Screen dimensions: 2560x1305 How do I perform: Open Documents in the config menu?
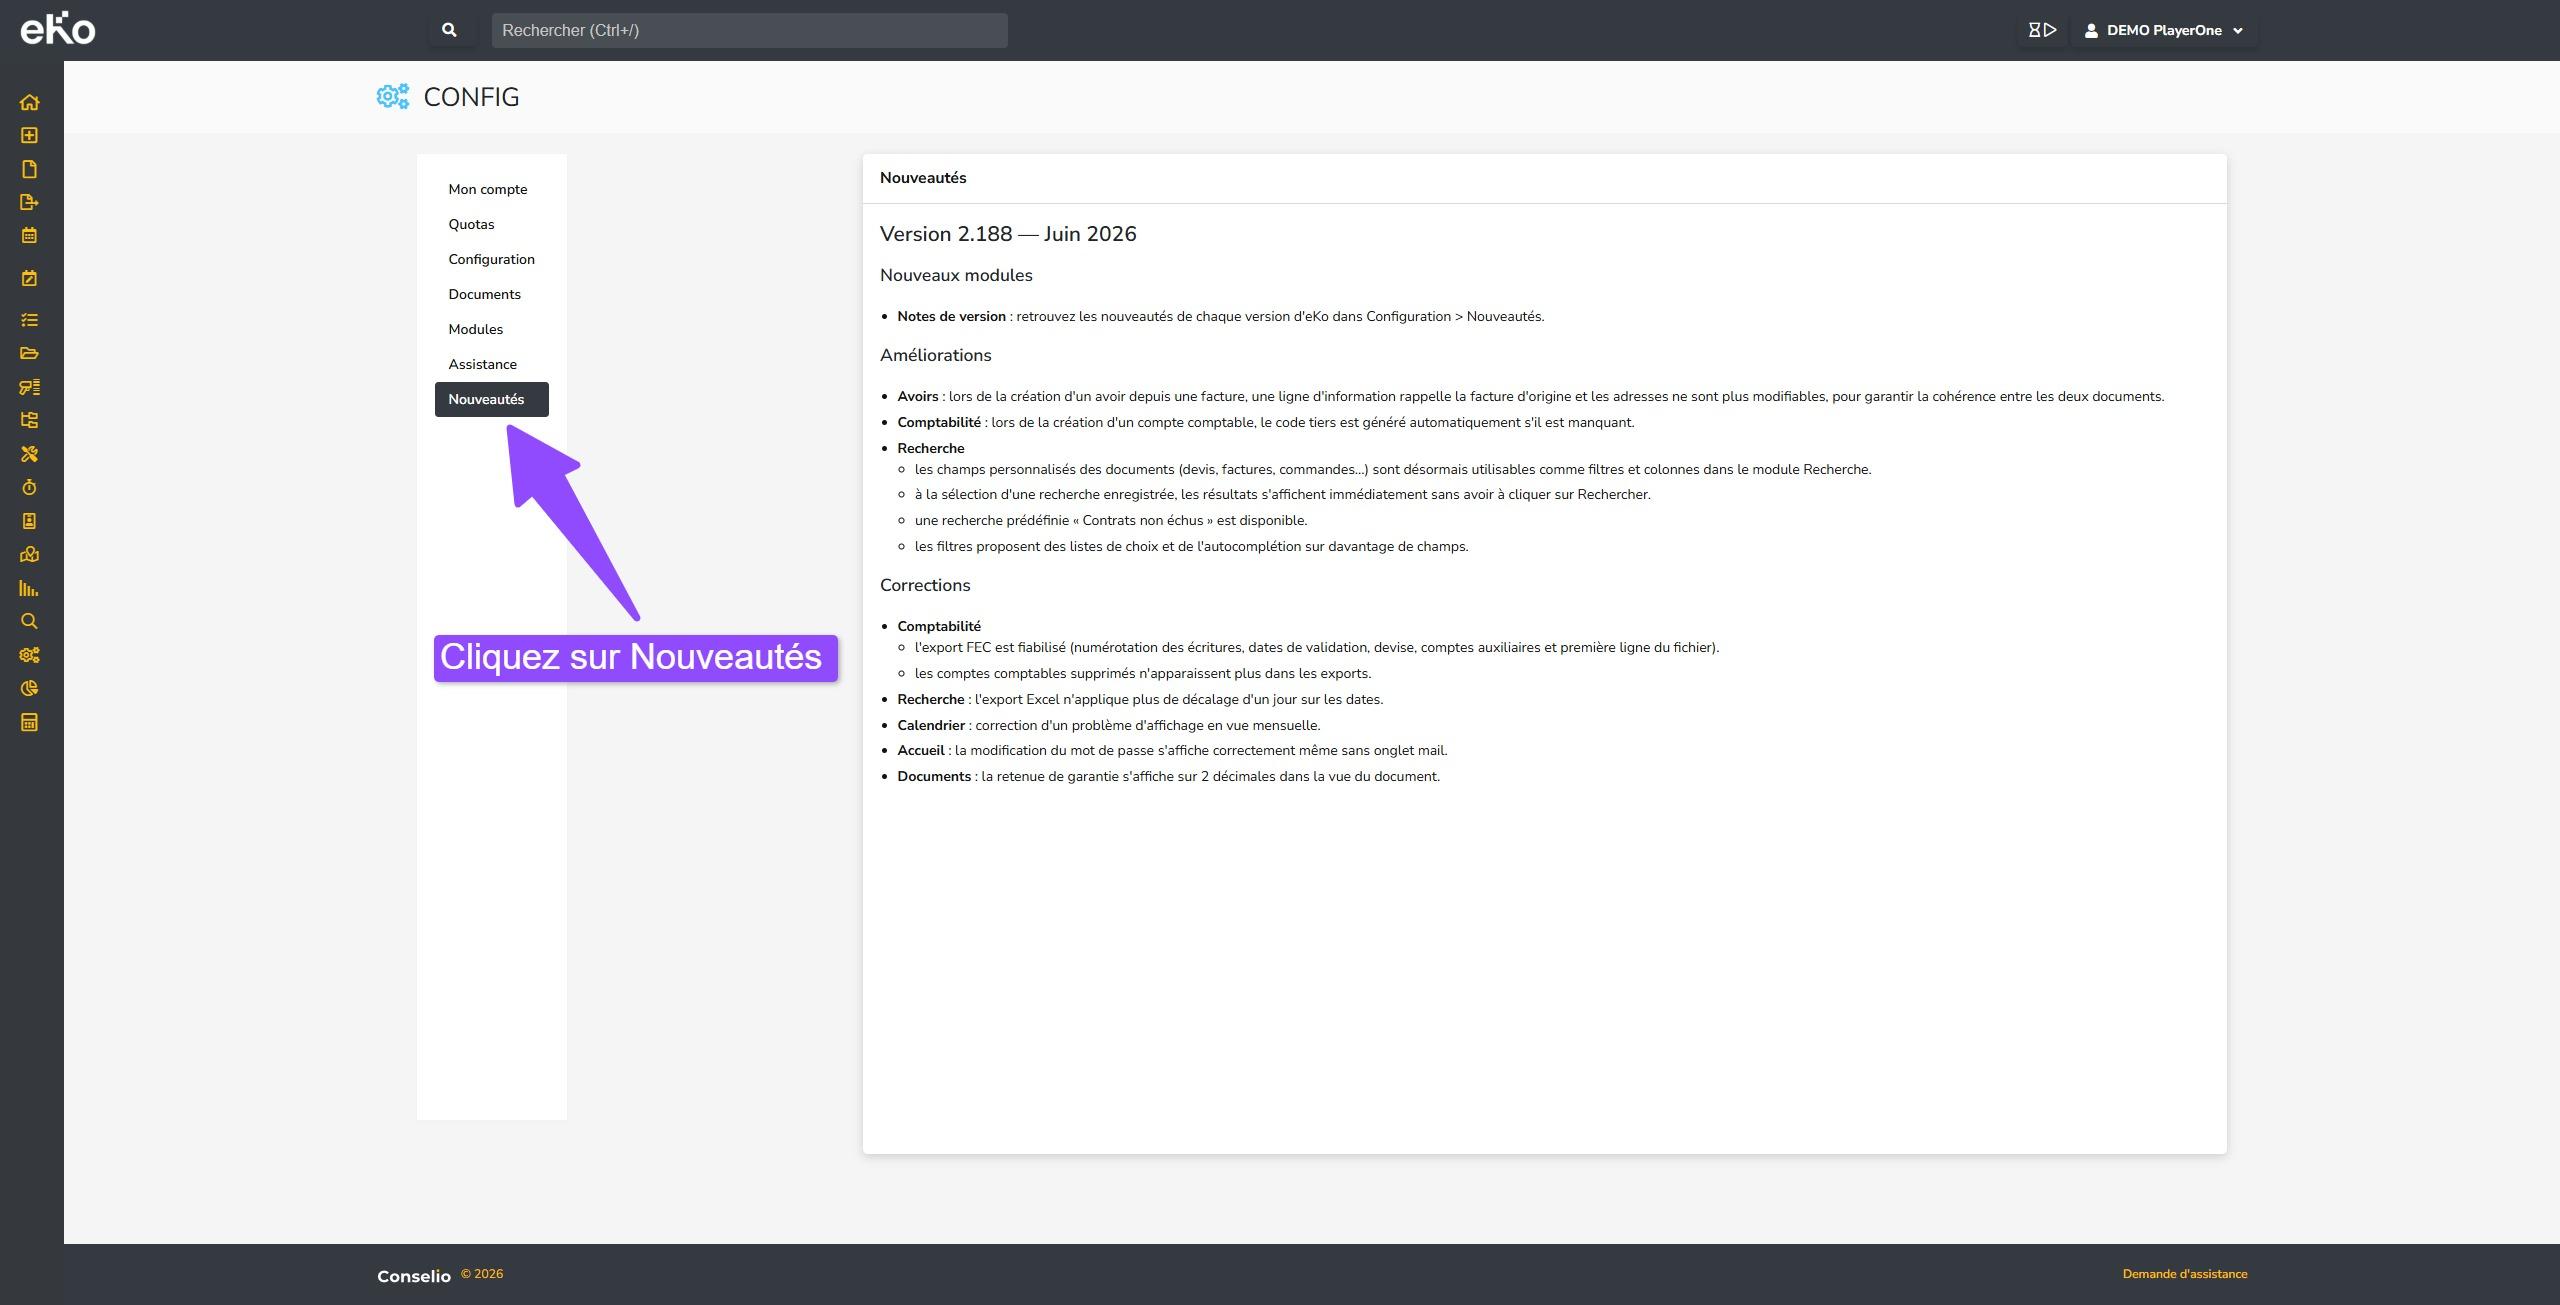coord(484,294)
